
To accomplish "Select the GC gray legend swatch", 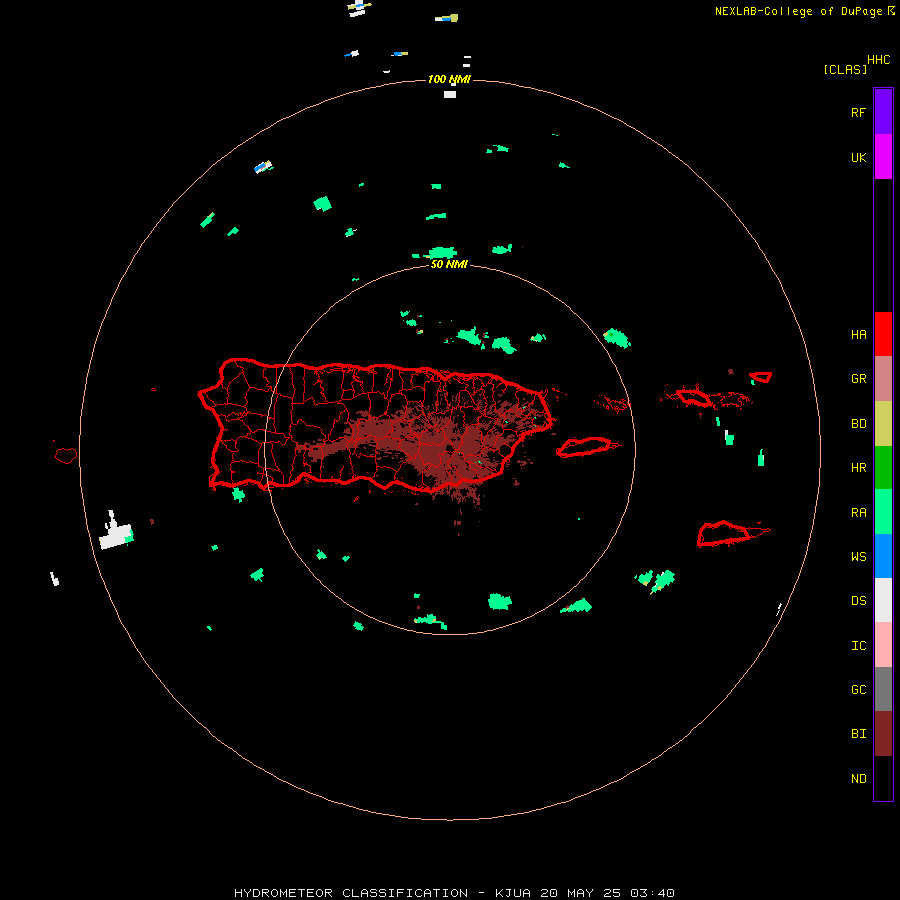I will tap(883, 689).
